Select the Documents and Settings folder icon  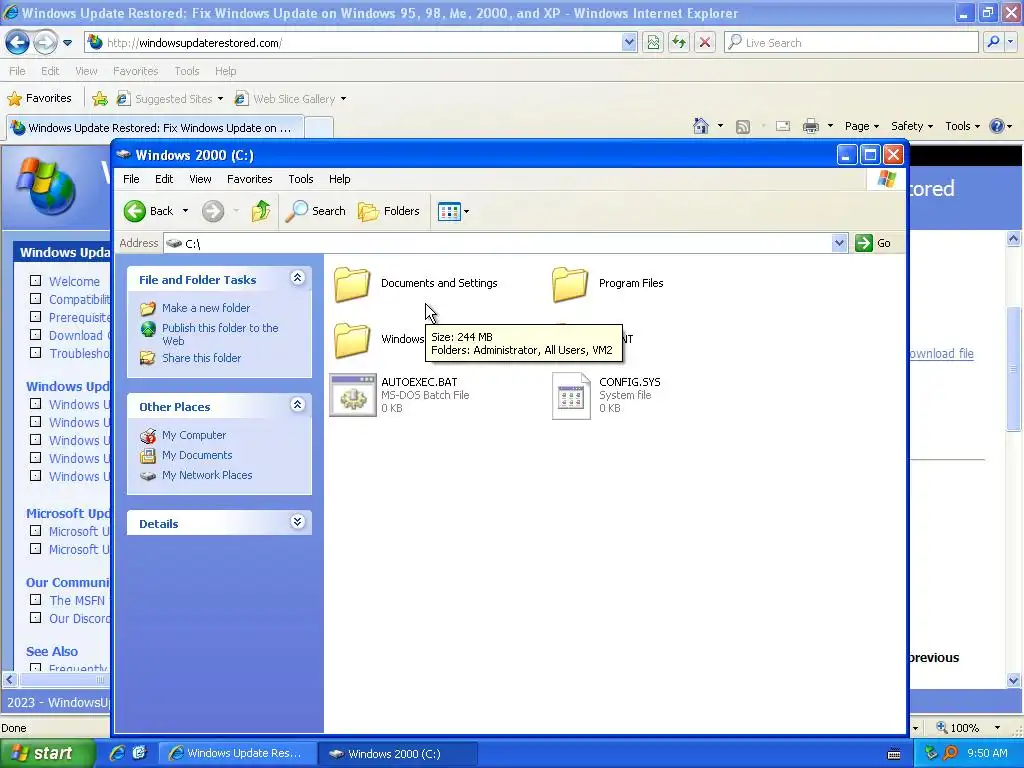[x=352, y=284]
